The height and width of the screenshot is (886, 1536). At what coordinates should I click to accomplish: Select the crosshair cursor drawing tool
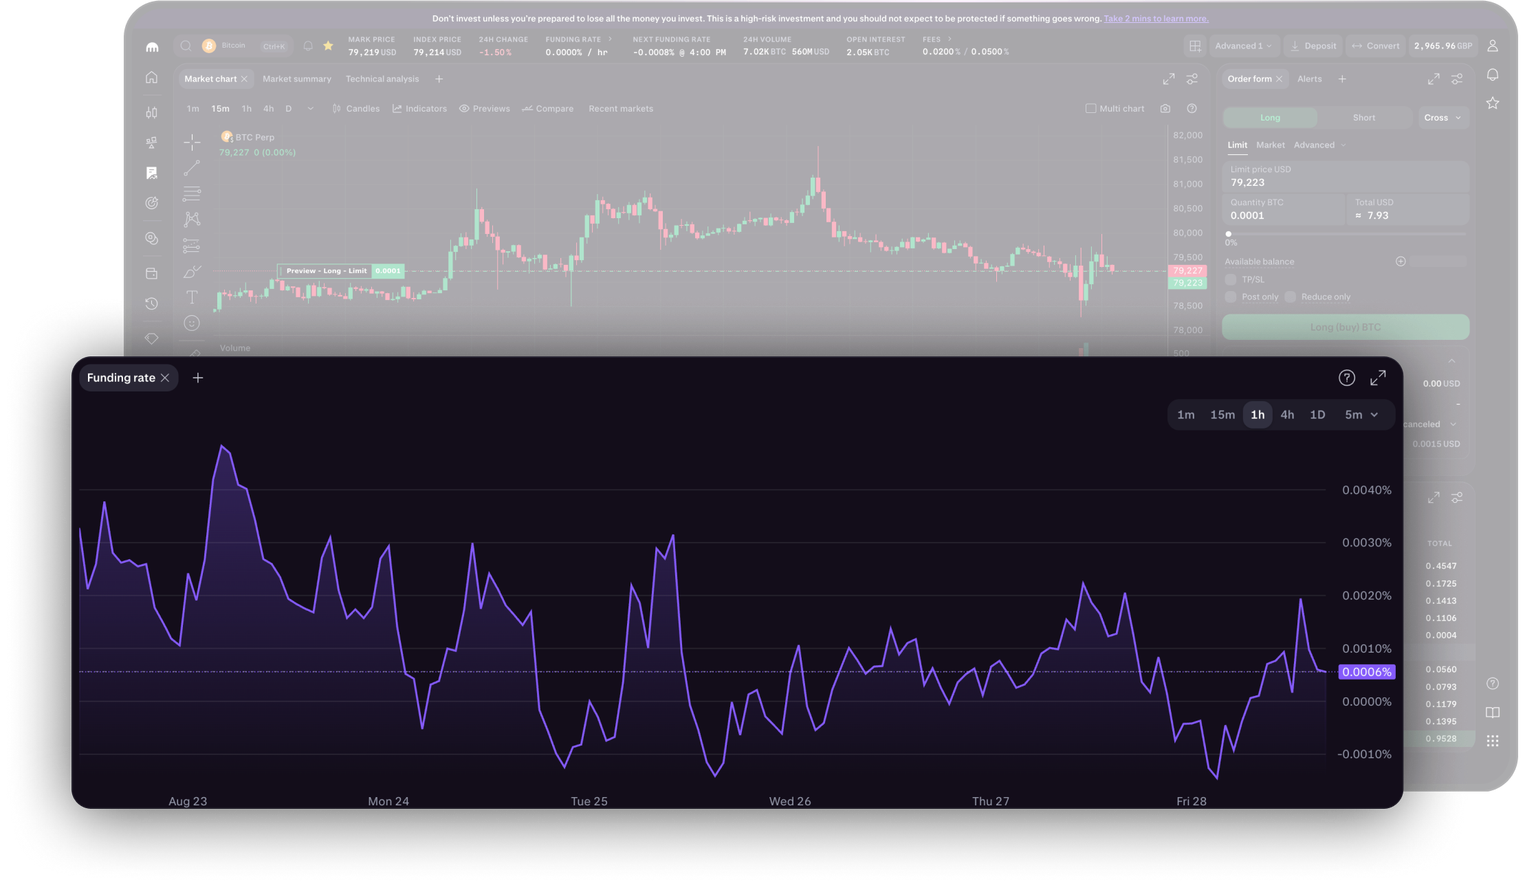pyautogui.click(x=192, y=143)
